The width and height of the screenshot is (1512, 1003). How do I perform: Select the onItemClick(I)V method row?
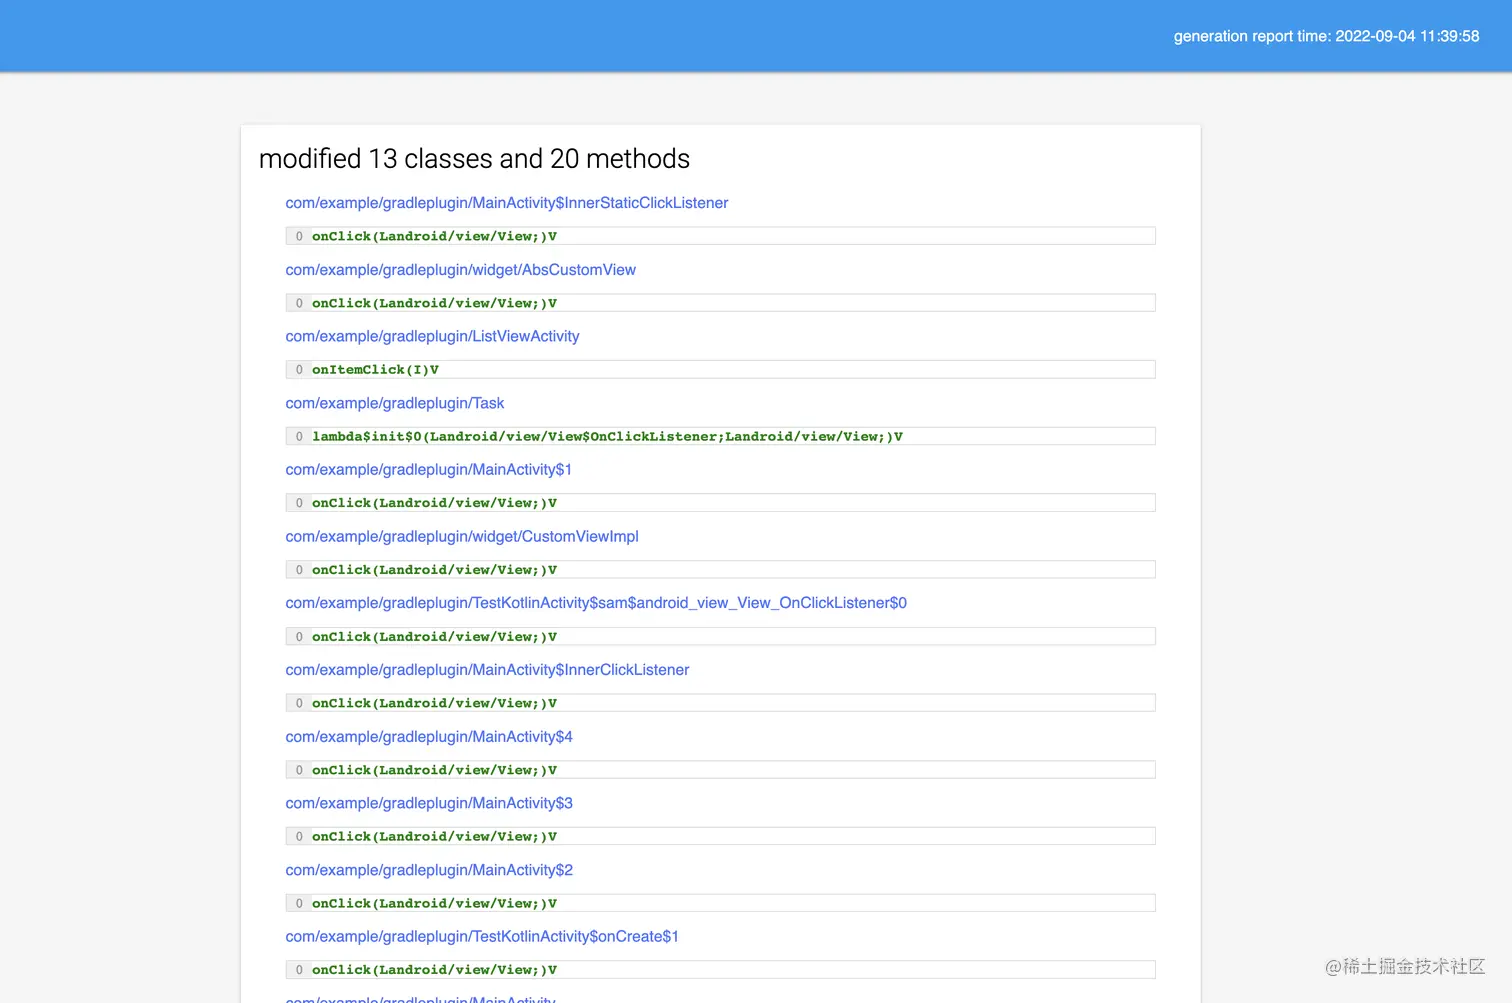(720, 369)
